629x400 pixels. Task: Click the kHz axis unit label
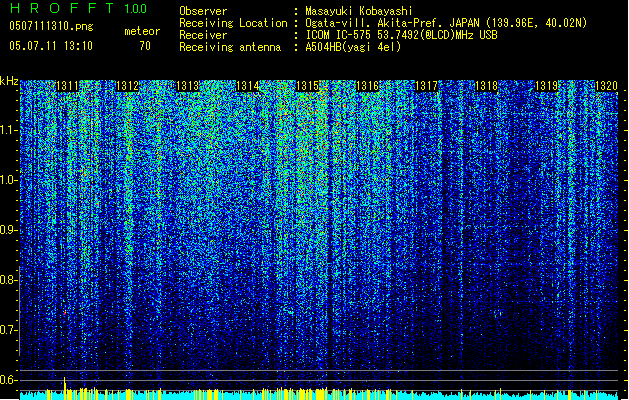click(9, 81)
